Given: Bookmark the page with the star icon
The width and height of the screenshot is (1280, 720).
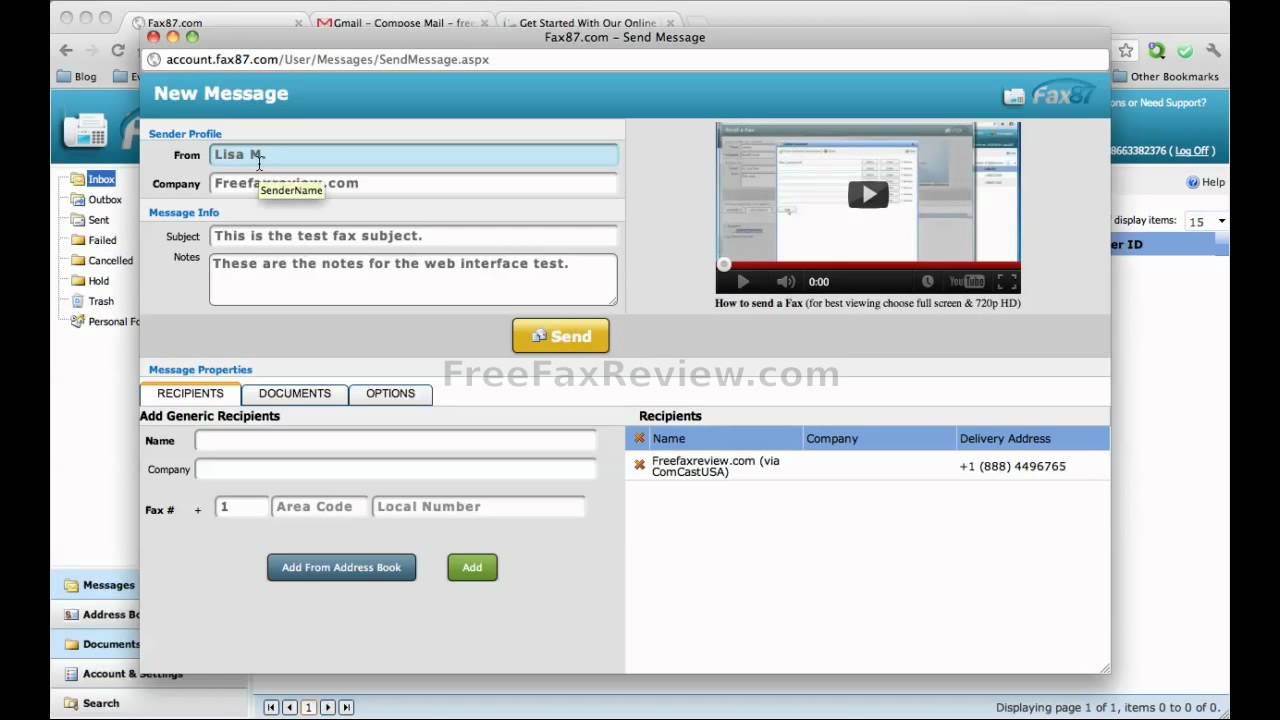Looking at the screenshot, I should tap(1126, 50).
